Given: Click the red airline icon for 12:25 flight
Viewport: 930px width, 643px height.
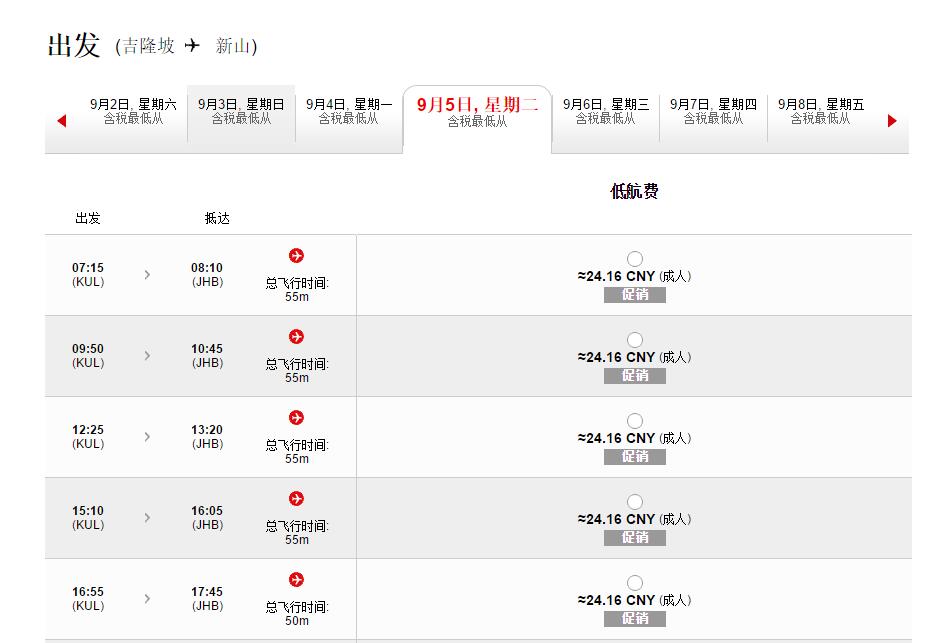Looking at the screenshot, I should point(296,418).
